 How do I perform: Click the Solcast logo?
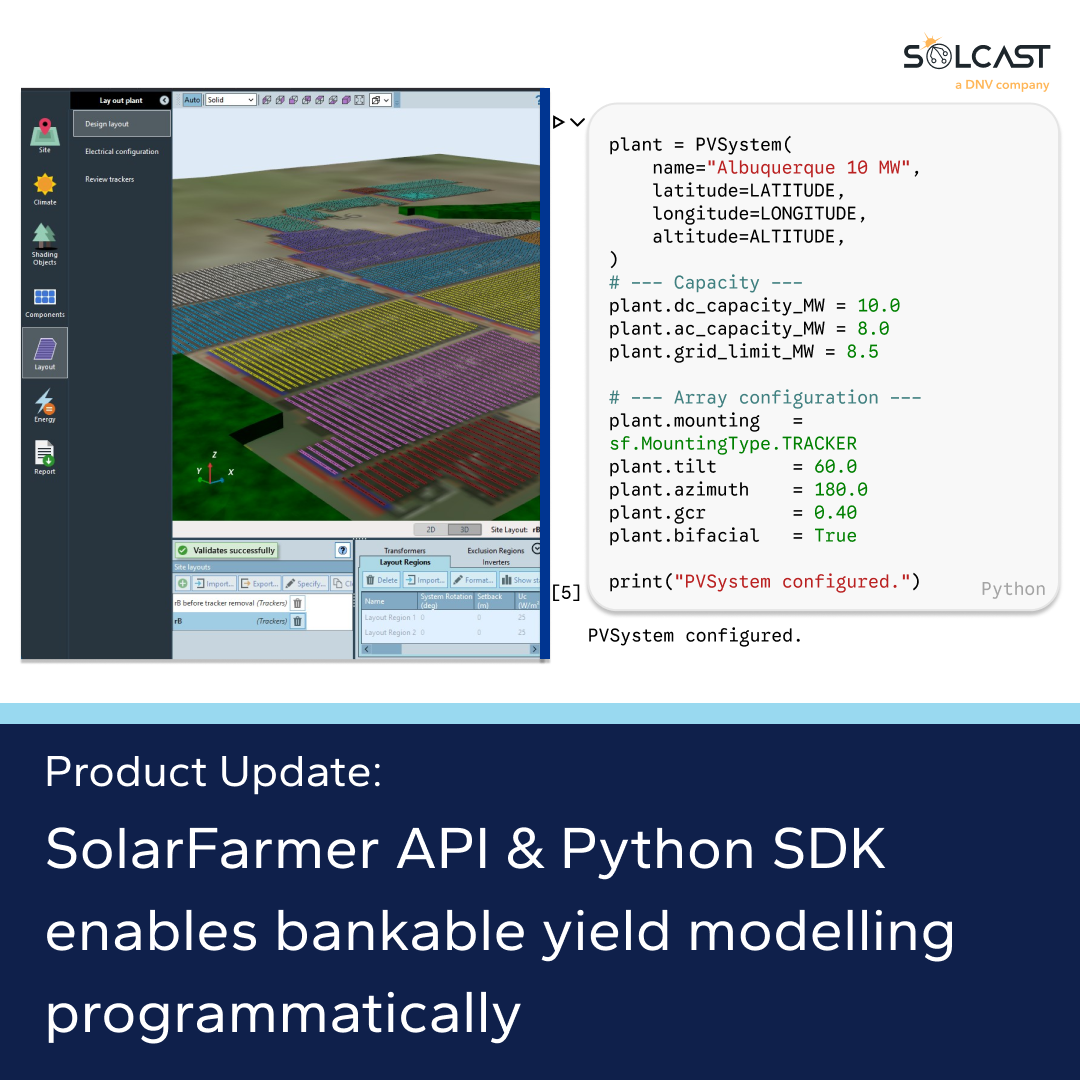tap(977, 62)
